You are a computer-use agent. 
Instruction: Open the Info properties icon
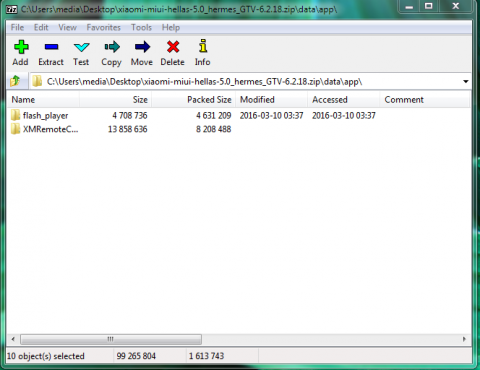click(203, 46)
